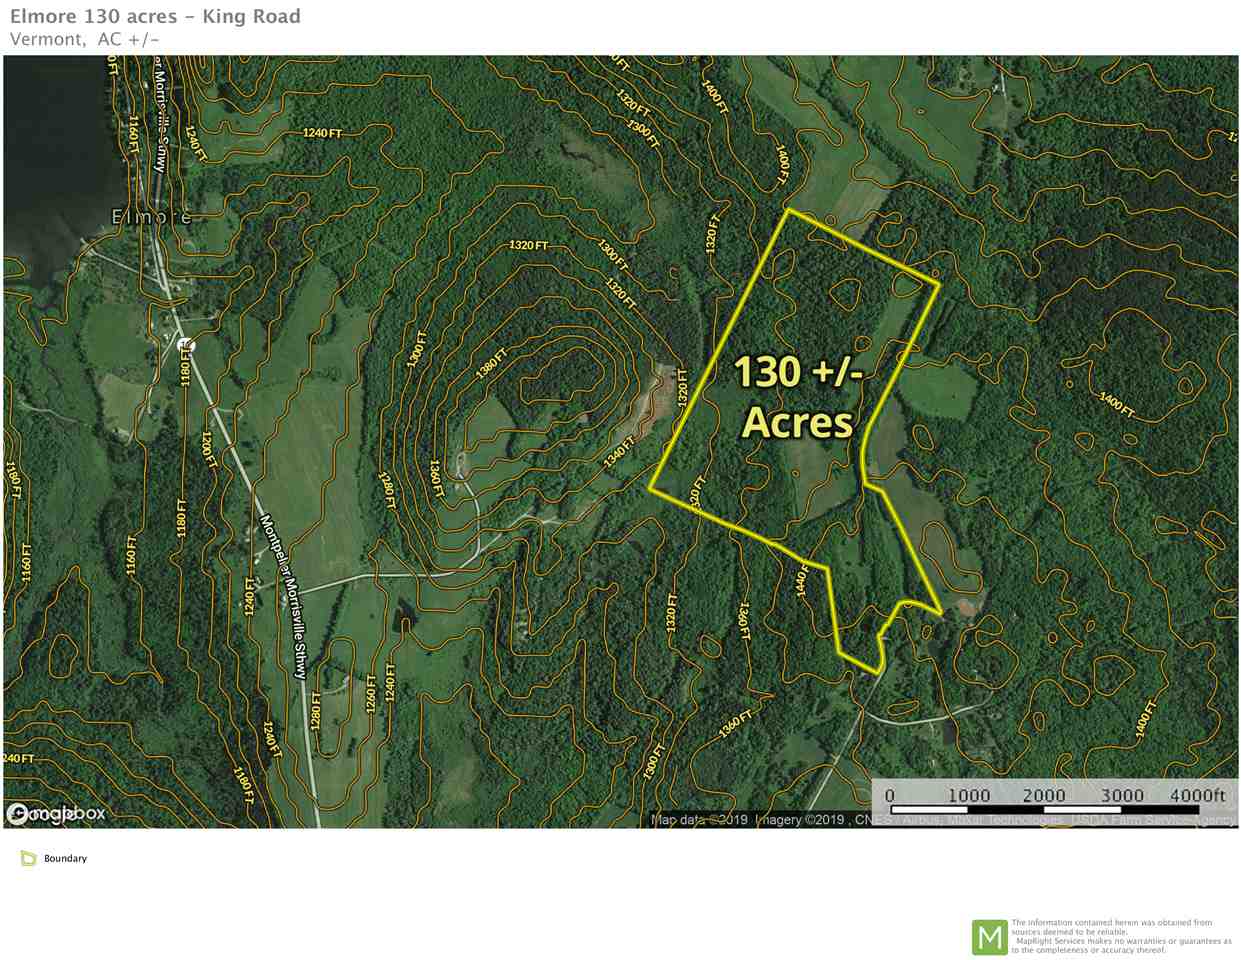Click the Mapbox logo on map

[55, 814]
